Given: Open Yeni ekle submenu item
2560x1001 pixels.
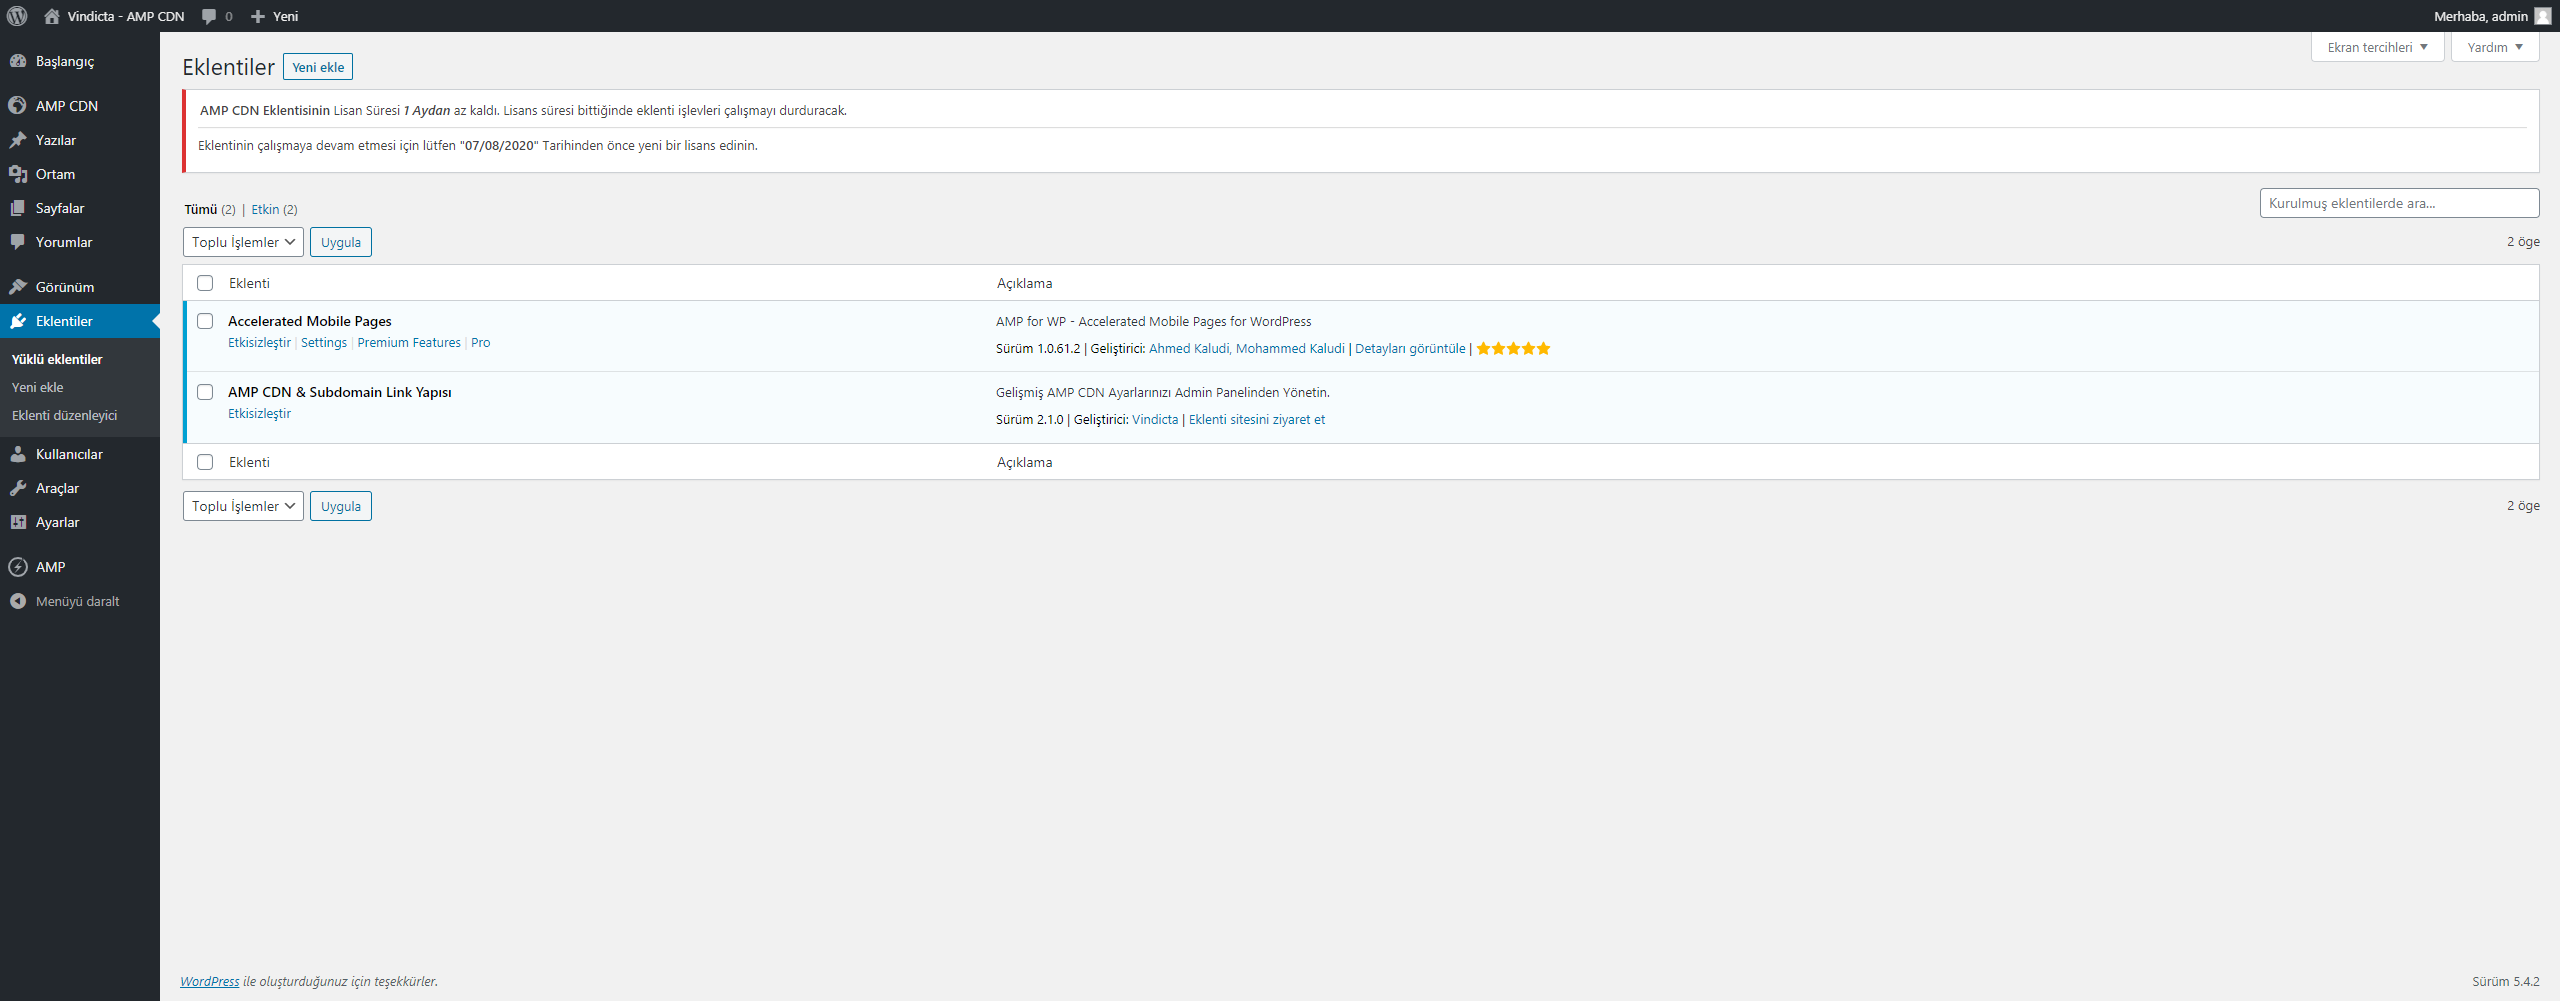Looking at the screenshot, I should pyautogui.click(x=38, y=387).
